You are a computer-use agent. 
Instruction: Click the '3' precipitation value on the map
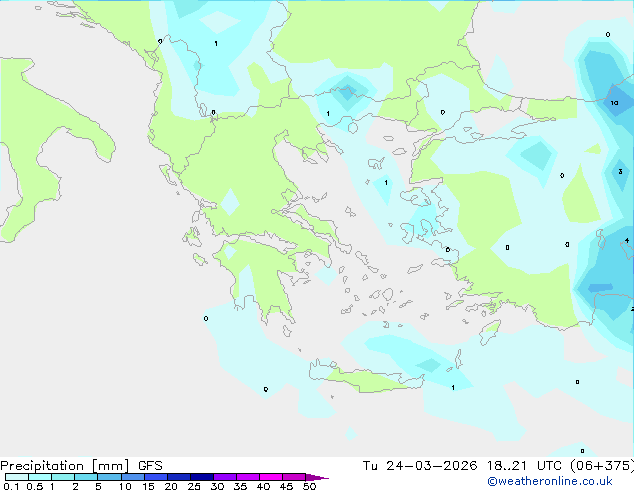[x=620, y=171]
